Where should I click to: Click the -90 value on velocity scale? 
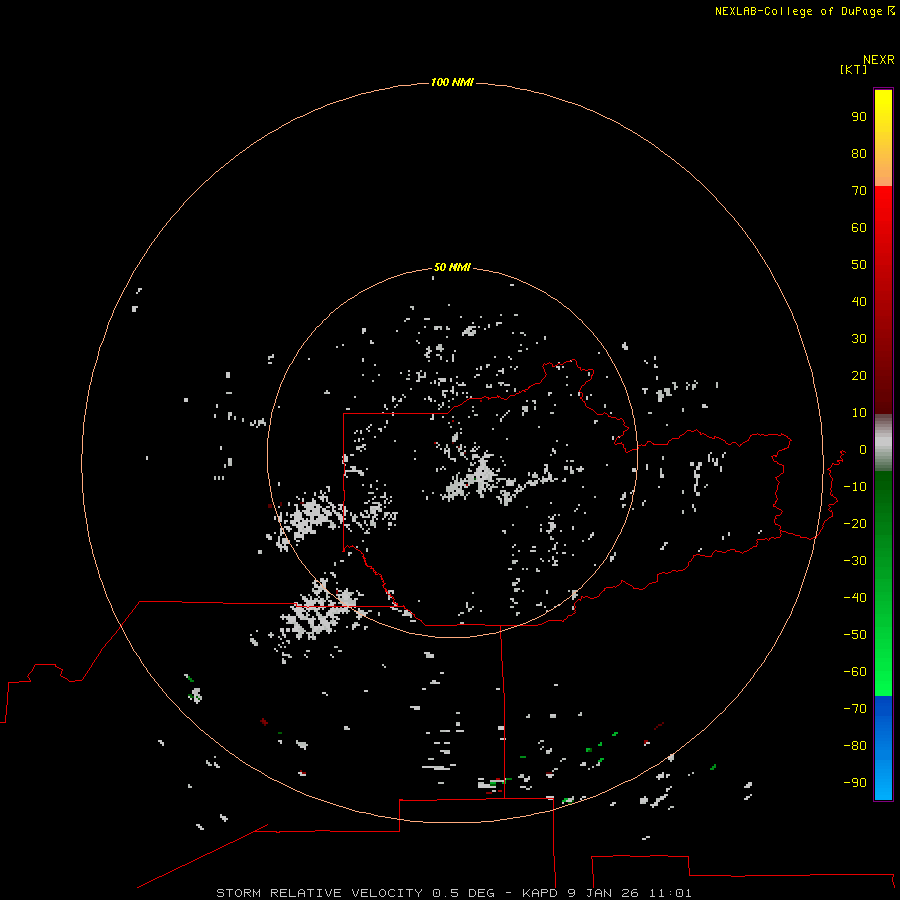pos(855,783)
